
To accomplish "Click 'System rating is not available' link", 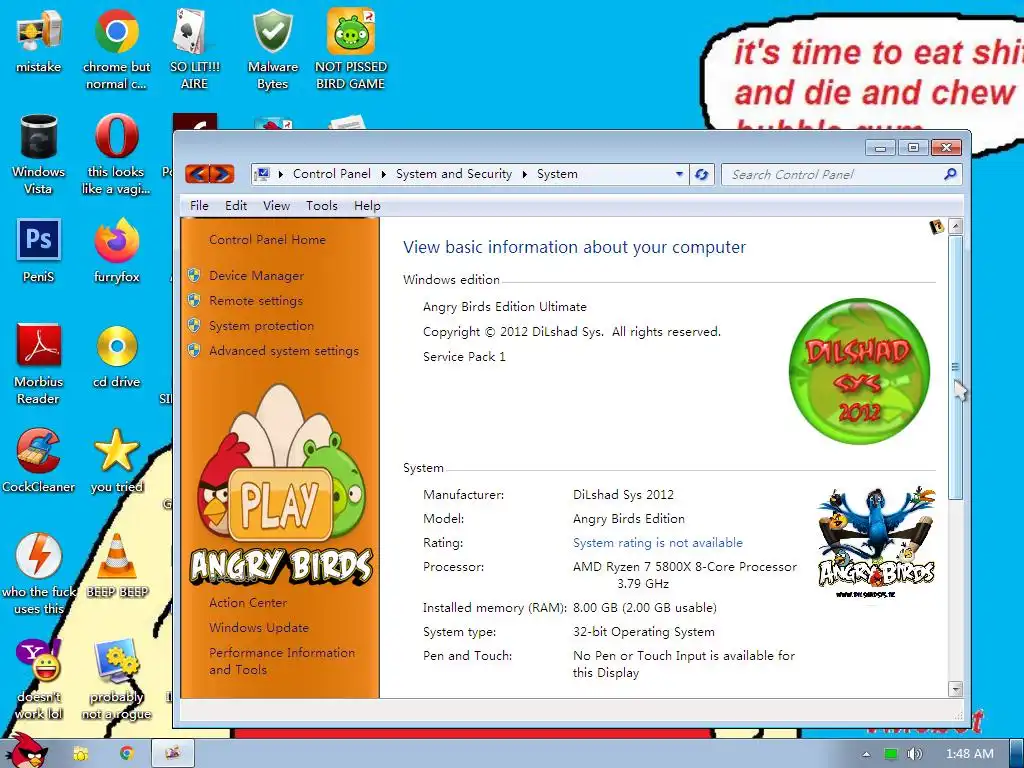I will coord(658,543).
